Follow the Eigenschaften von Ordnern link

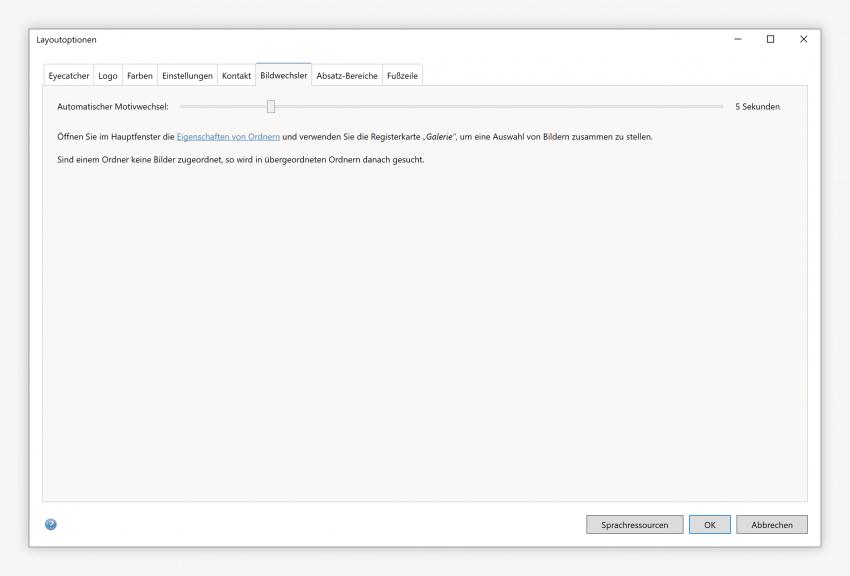[x=228, y=136]
